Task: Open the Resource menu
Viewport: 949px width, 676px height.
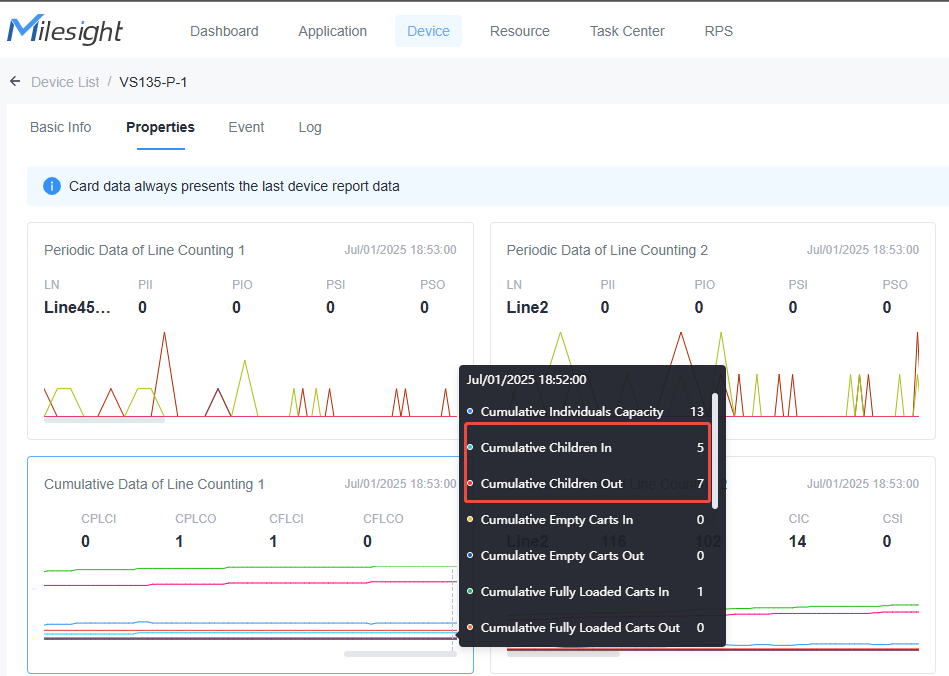Action: pos(520,31)
